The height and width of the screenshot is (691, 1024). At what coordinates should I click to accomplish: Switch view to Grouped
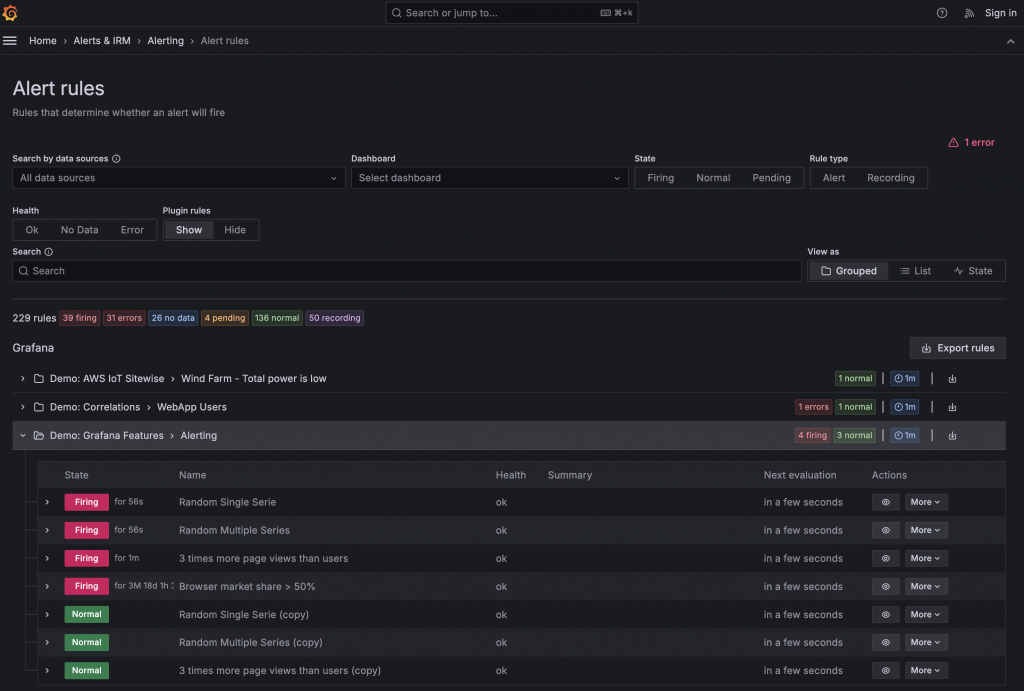point(848,271)
